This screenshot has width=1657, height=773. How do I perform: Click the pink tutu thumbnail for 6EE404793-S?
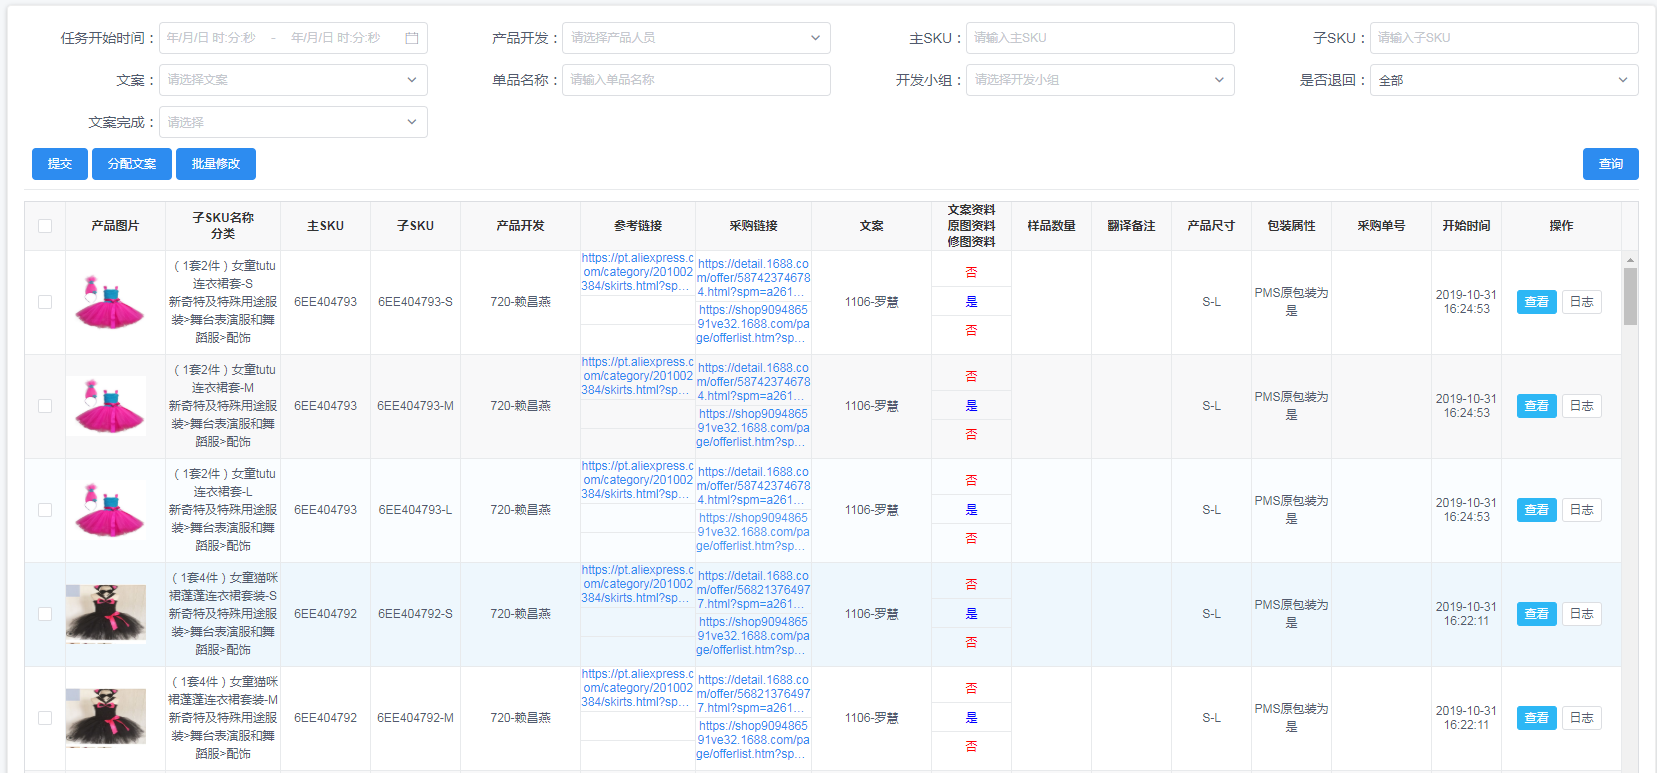[110, 302]
